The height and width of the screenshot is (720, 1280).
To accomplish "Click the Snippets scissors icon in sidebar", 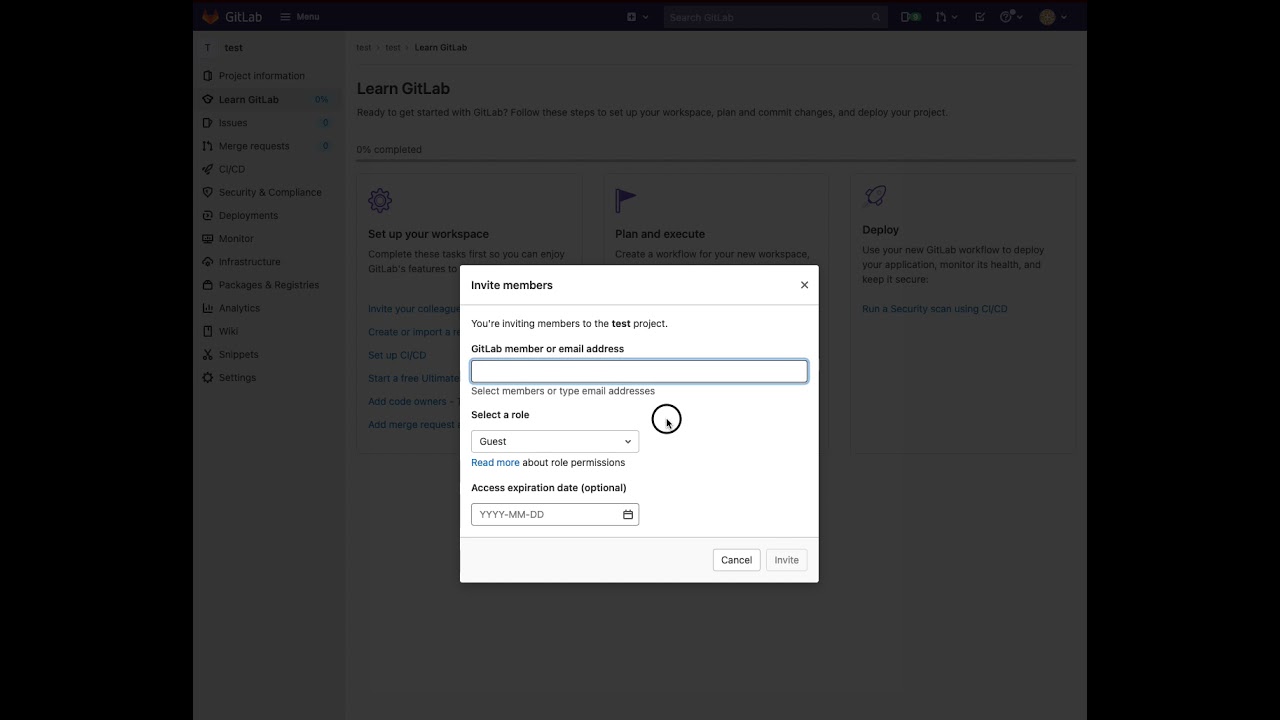I will [208, 355].
